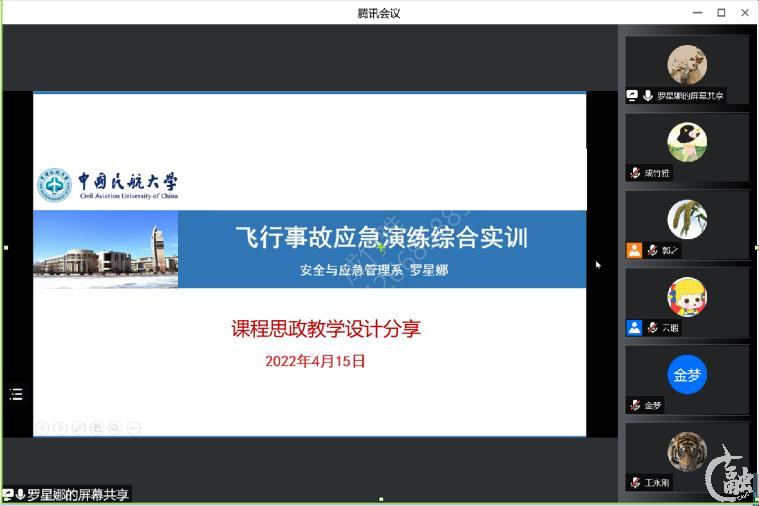Click the previous slide arrow in slideshow controls
This screenshot has width=759, height=506.
tap(42, 428)
